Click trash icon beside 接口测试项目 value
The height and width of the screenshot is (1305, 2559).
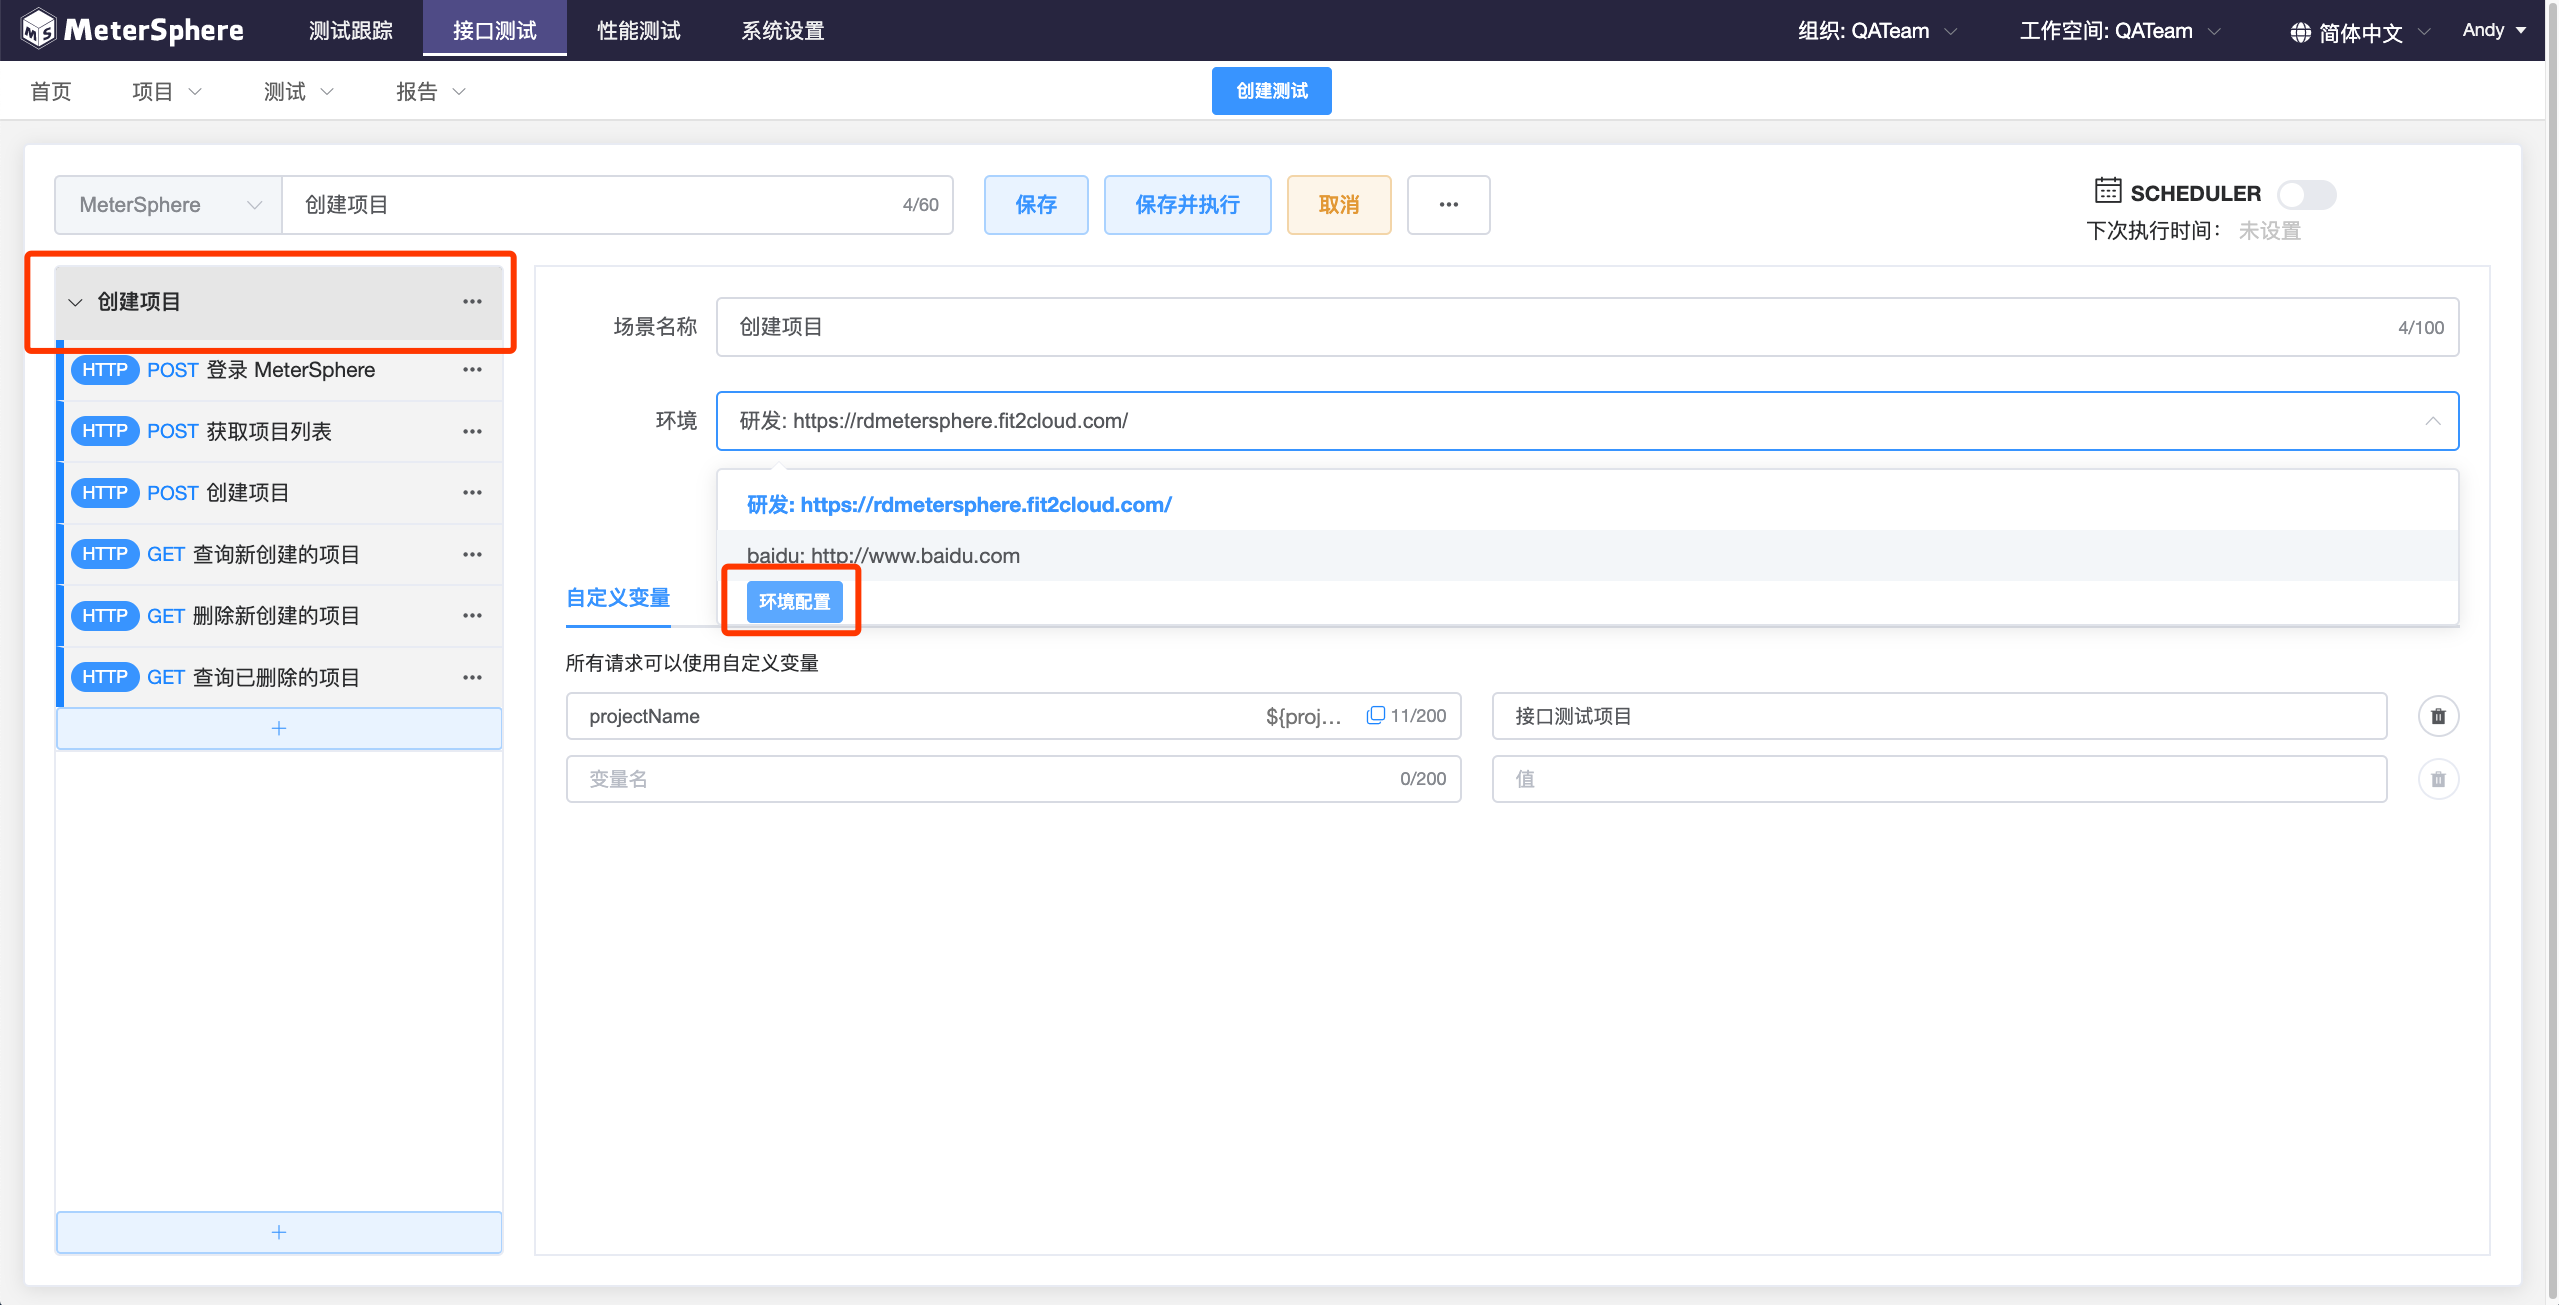coord(2437,716)
